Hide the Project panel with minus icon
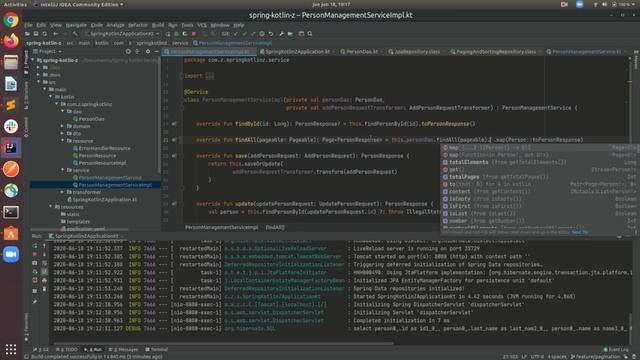This screenshot has width=640, height=360. click(x=156, y=52)
